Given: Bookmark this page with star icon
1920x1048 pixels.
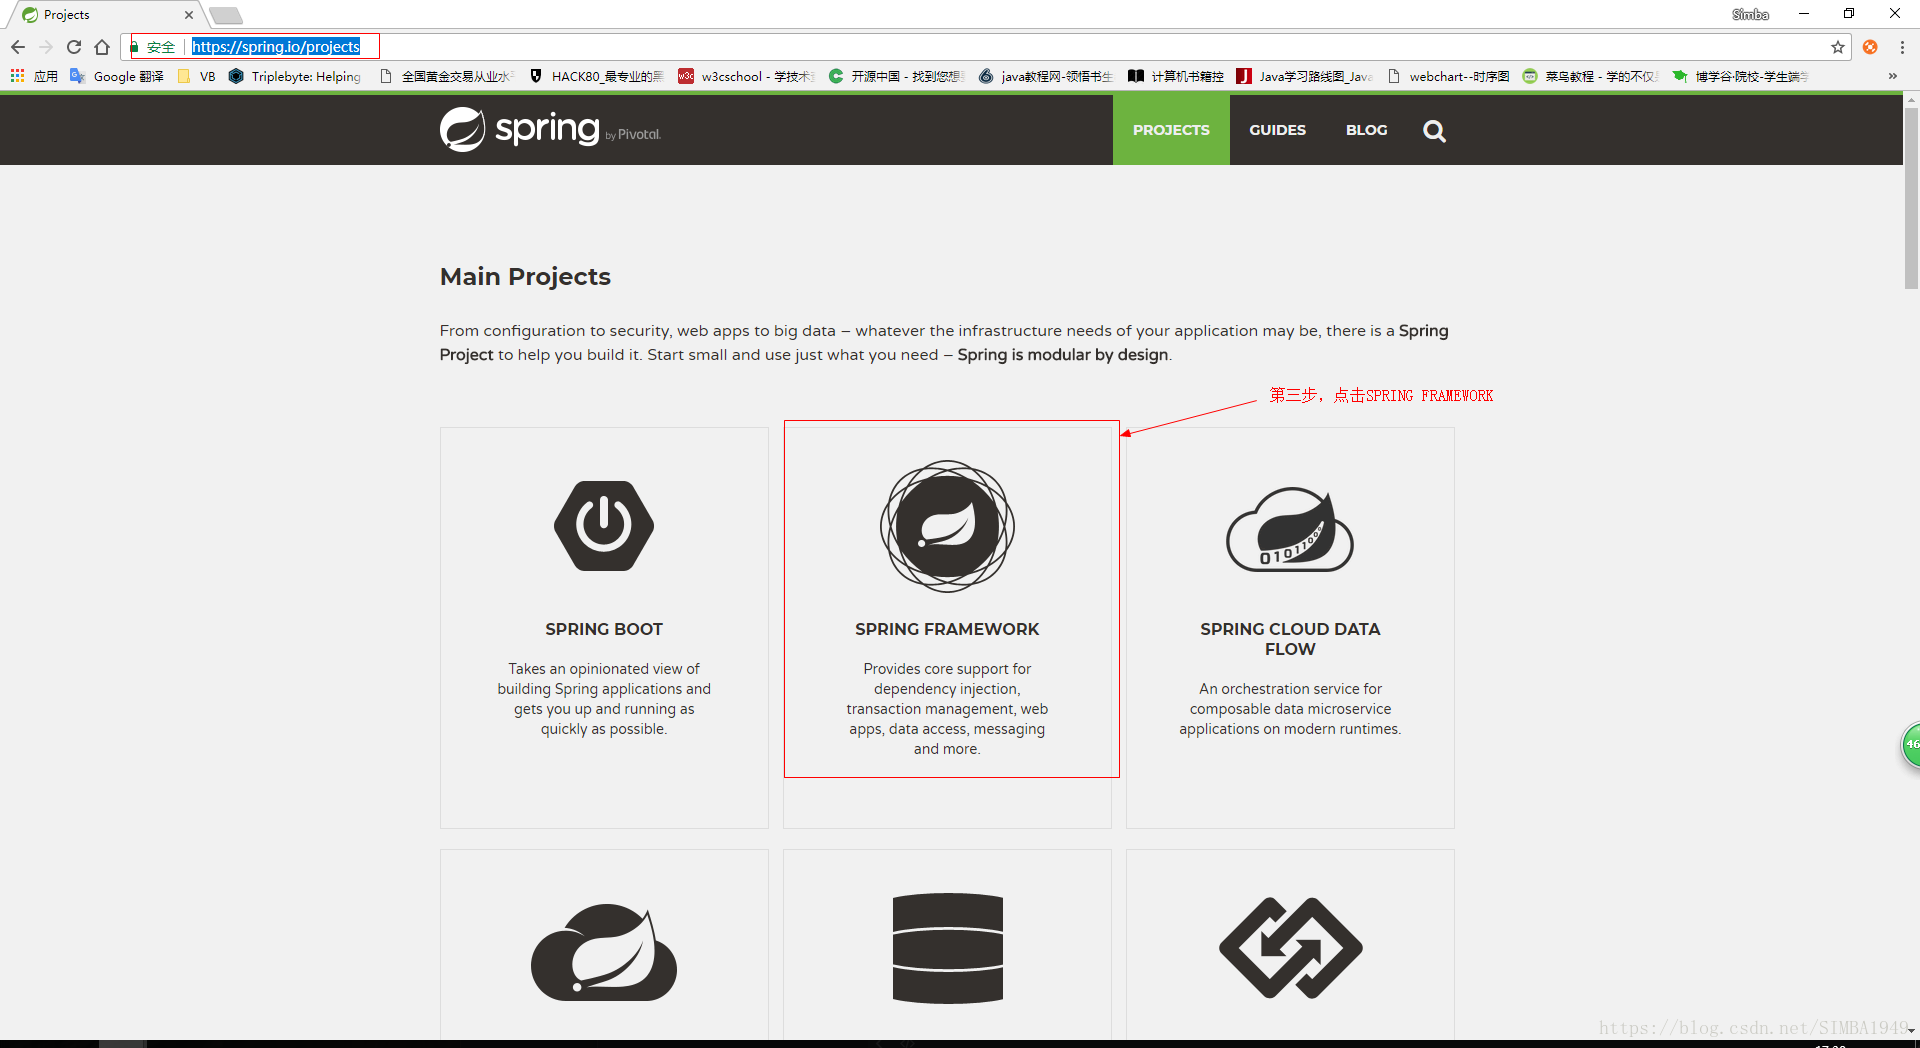Looking at the screenshot, I should click(1838, 47).
